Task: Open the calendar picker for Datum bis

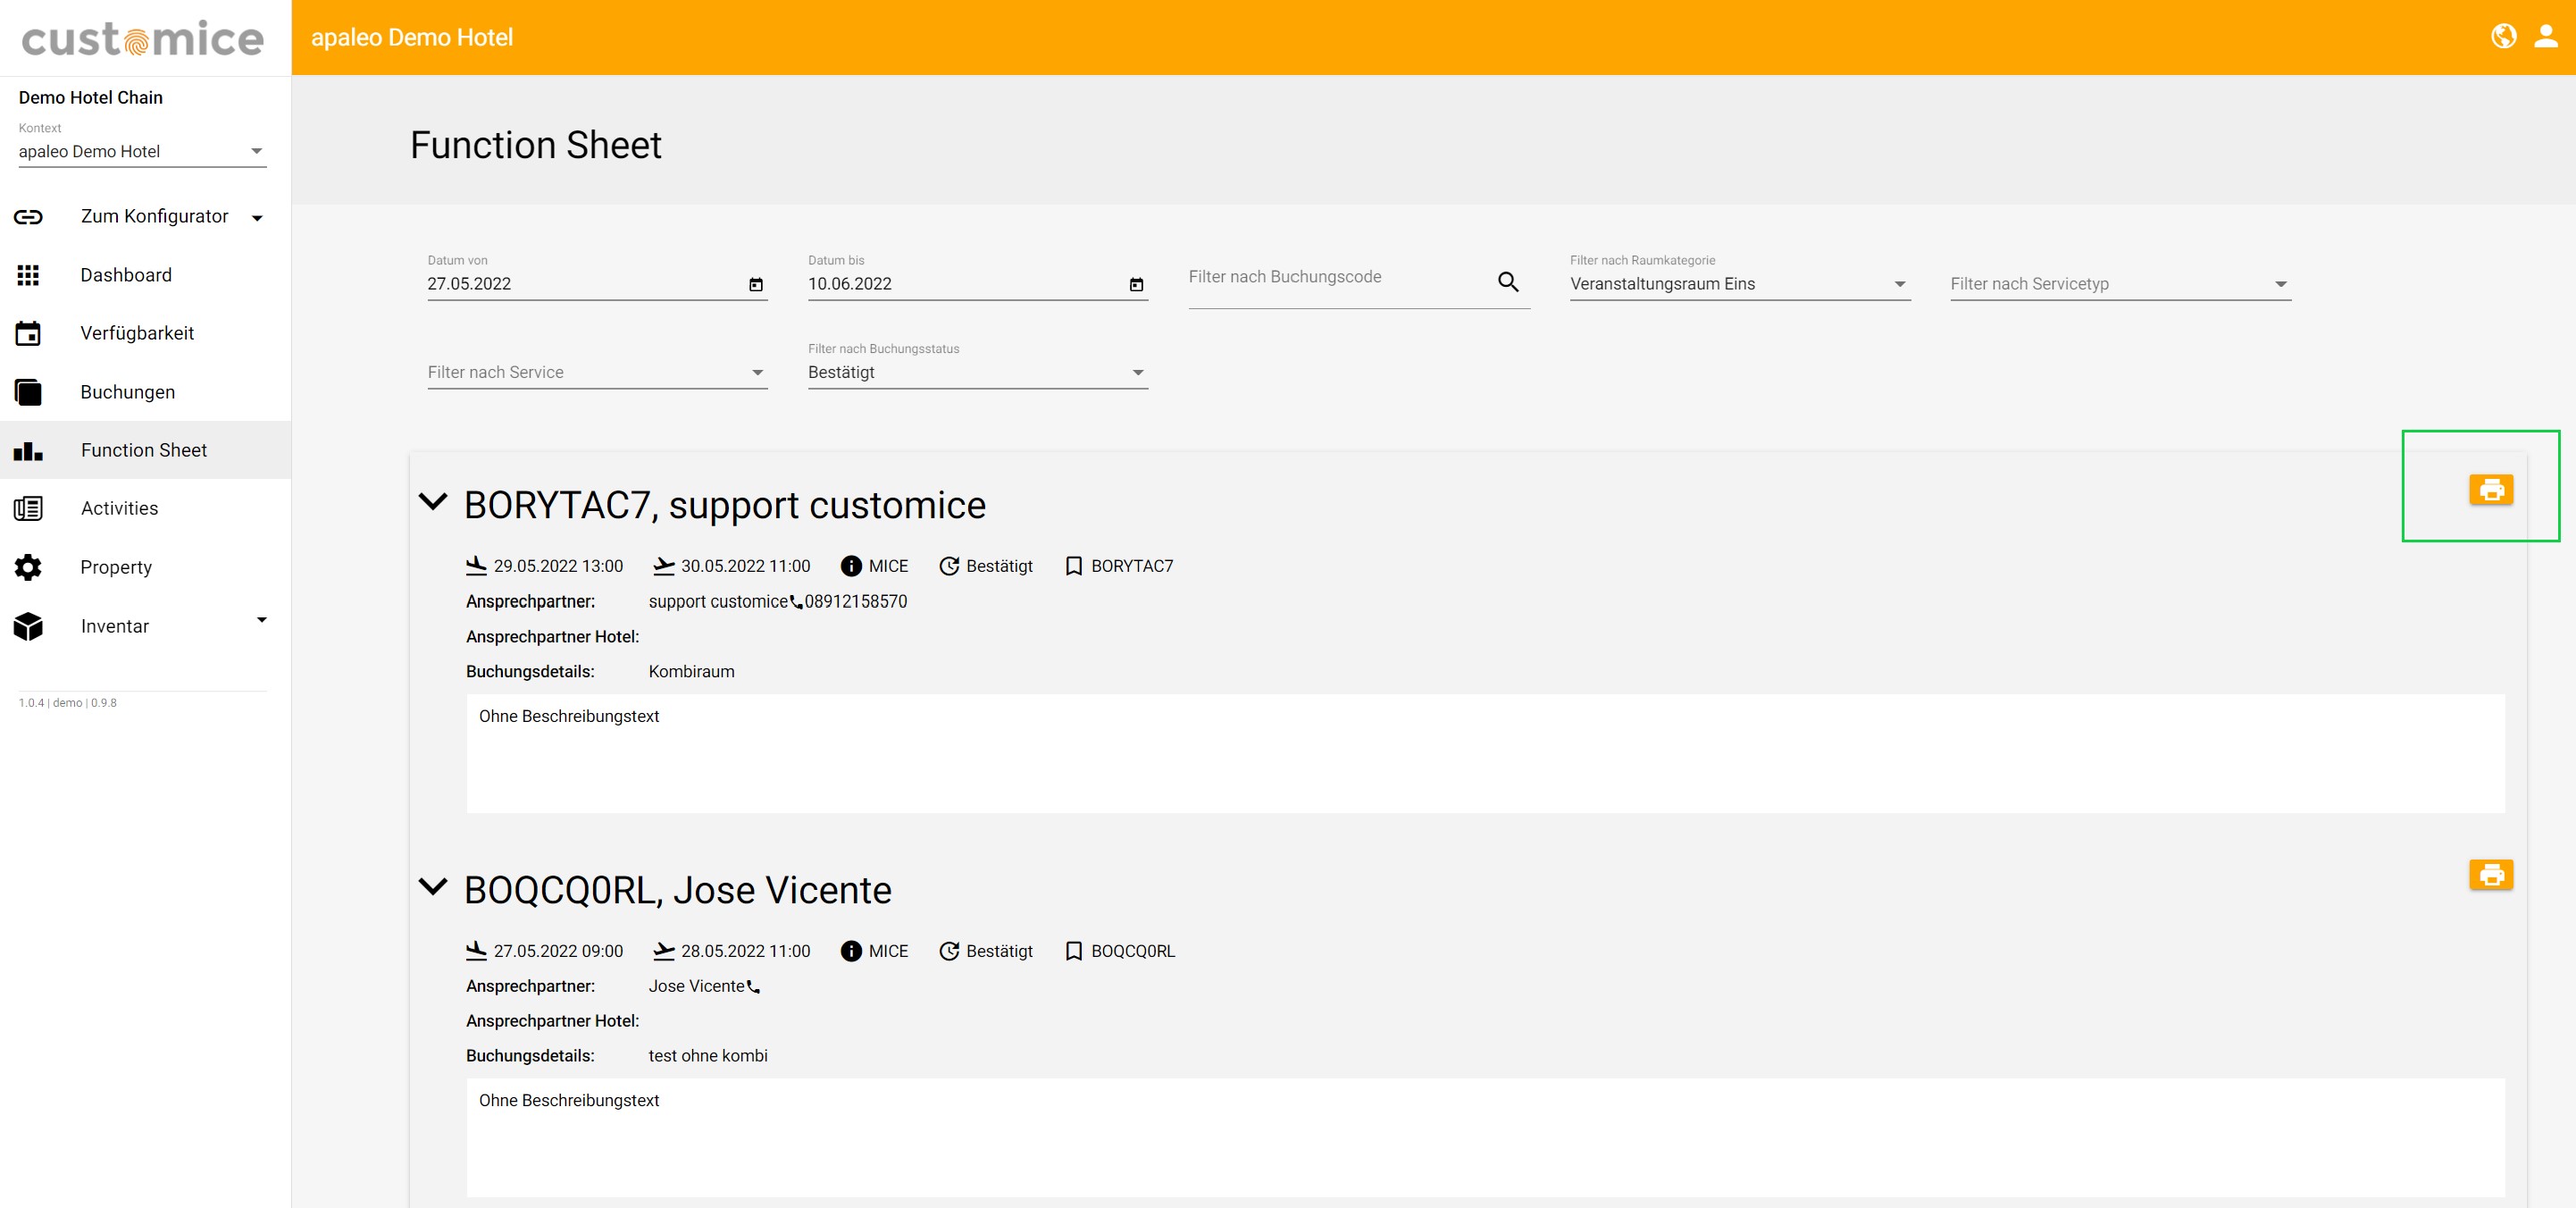Action: coord(1136,285)
